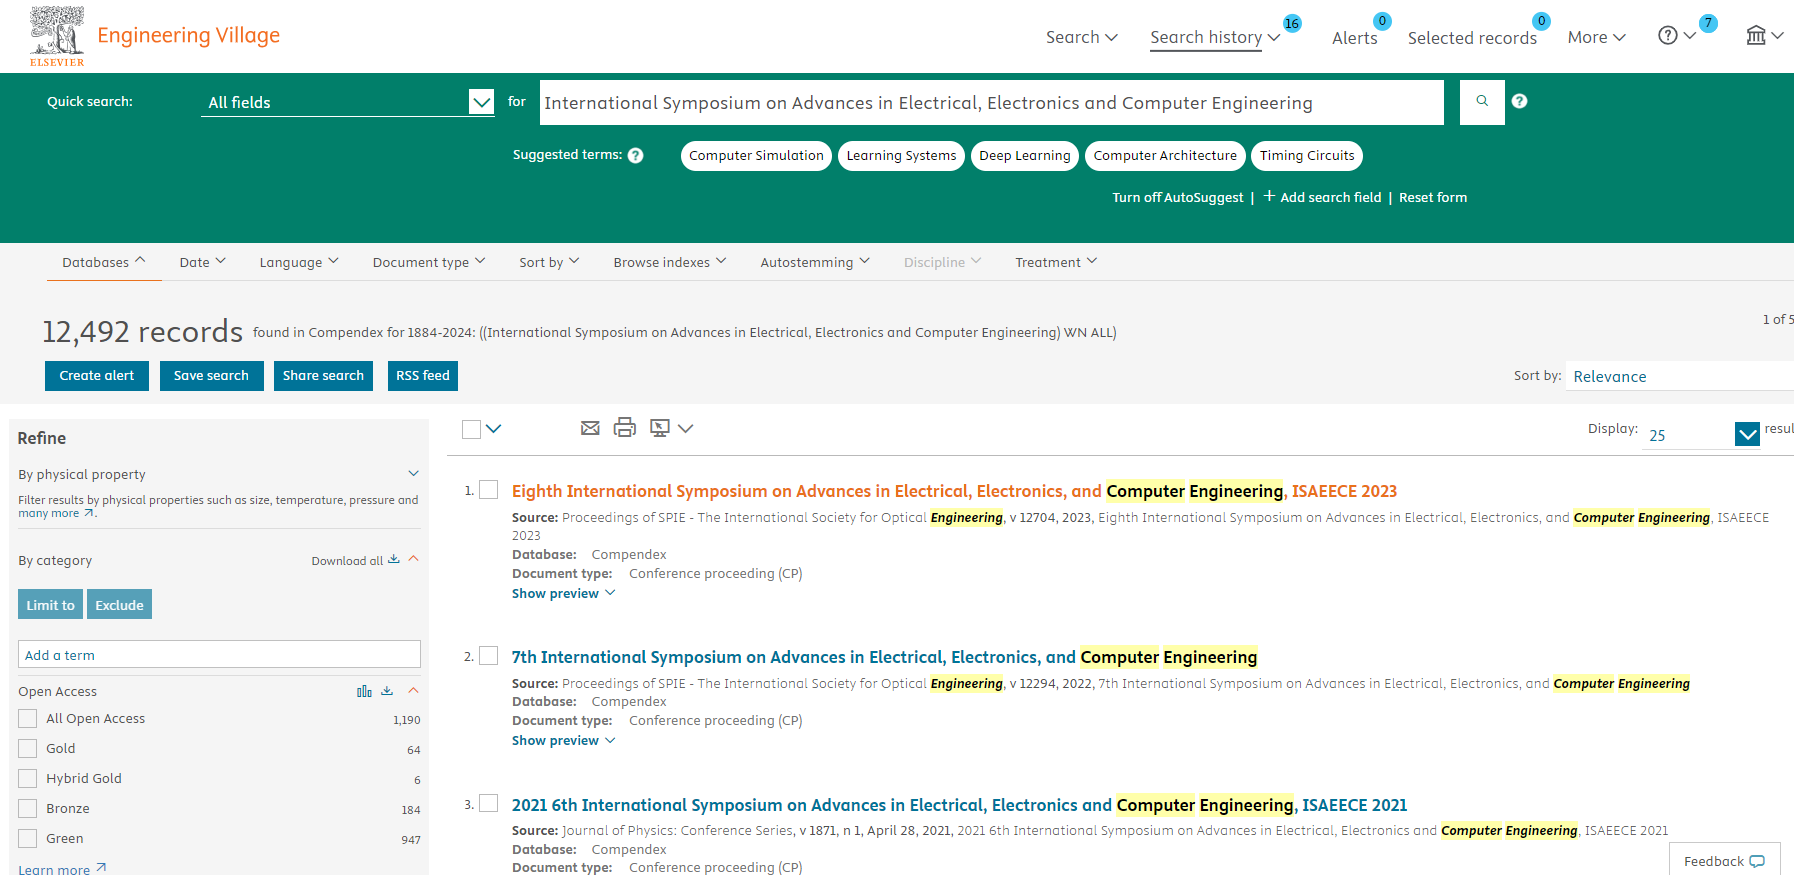The width and height of the screenshot is (1794, 875).
Task: Click Create alert button
Action: coord(97,376)
